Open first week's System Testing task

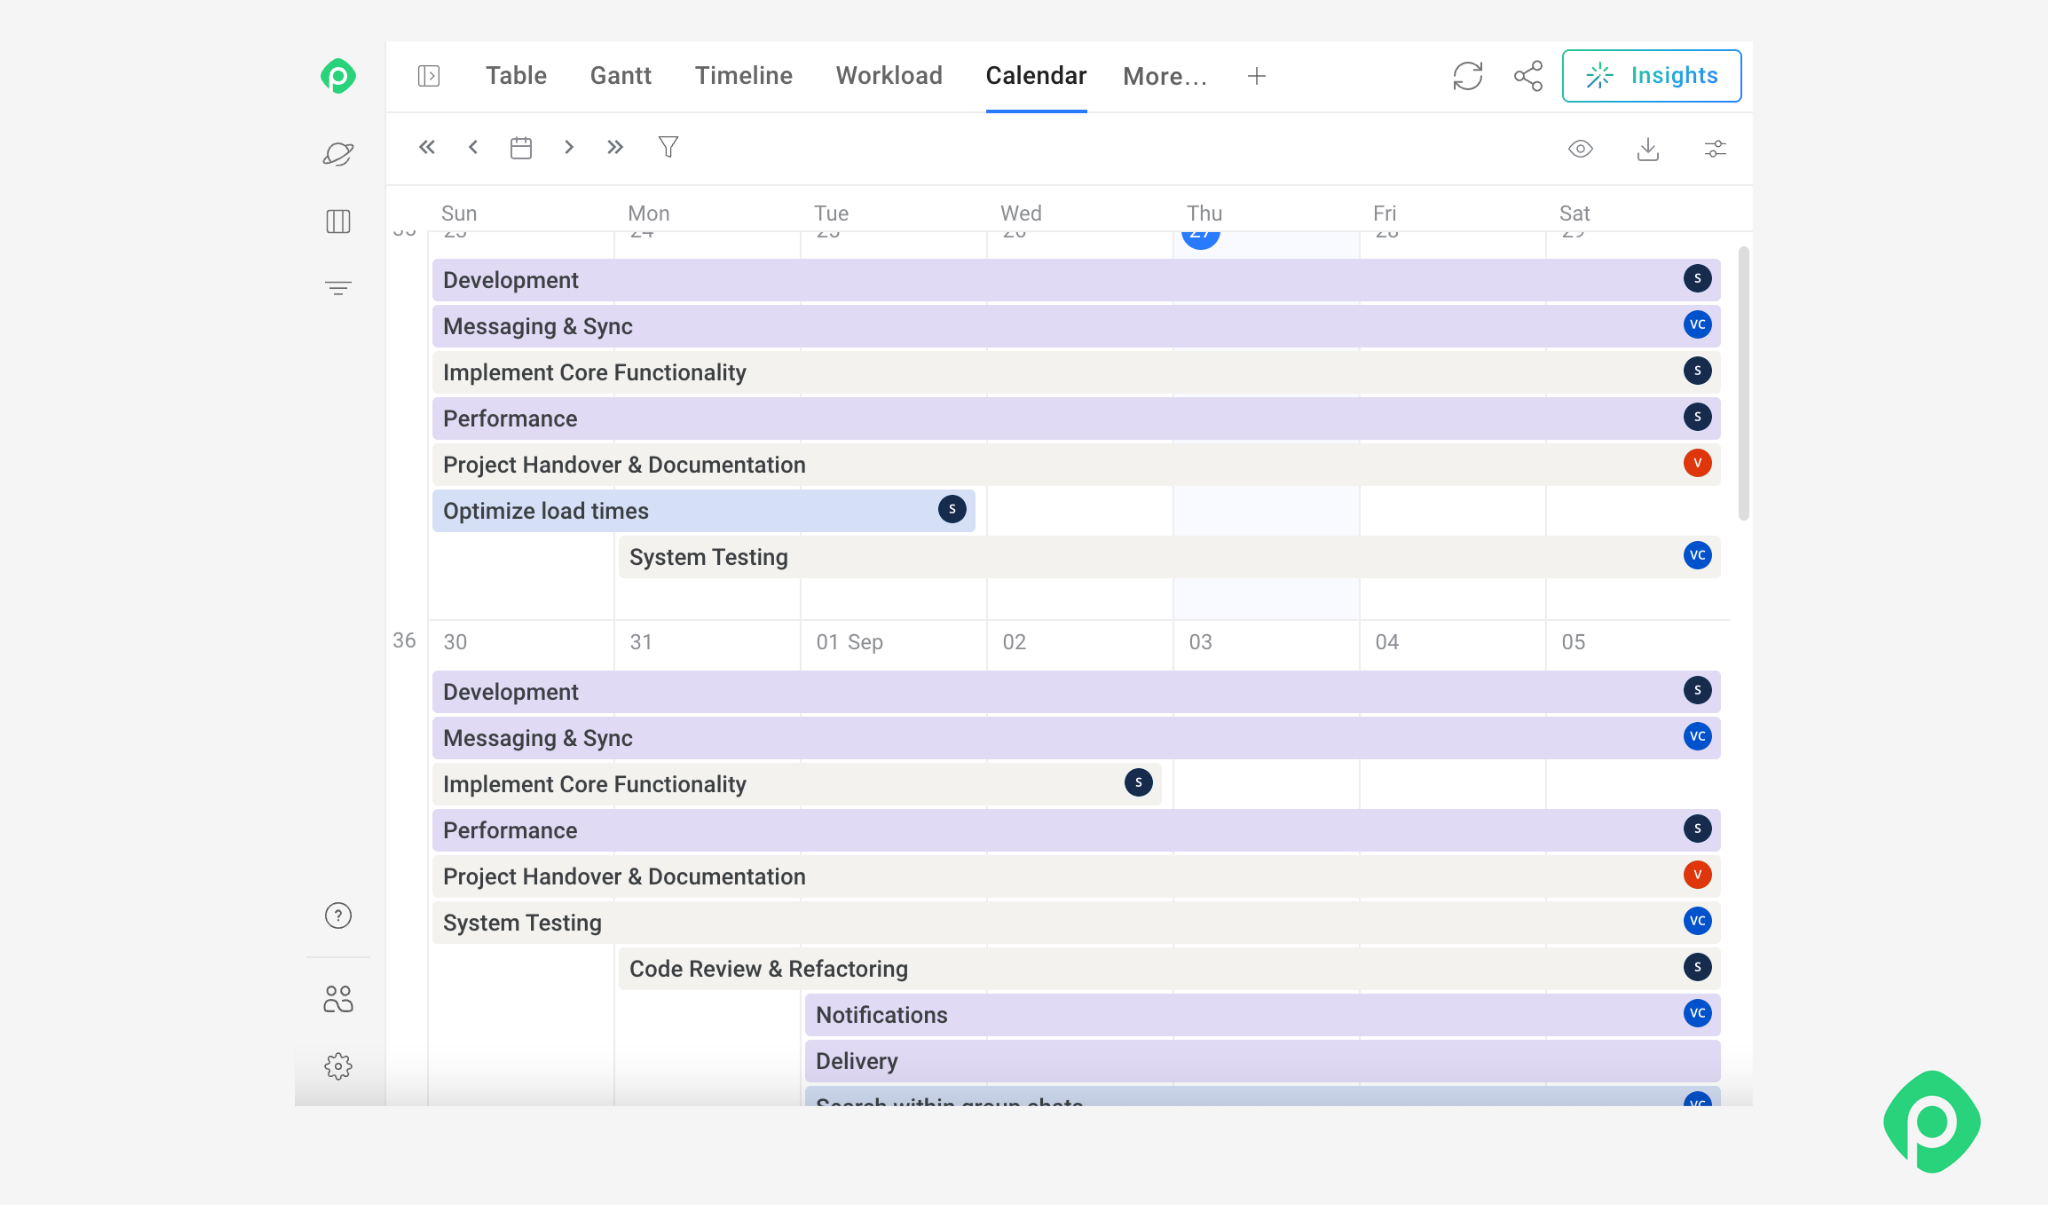click(x=1170, y=557)
